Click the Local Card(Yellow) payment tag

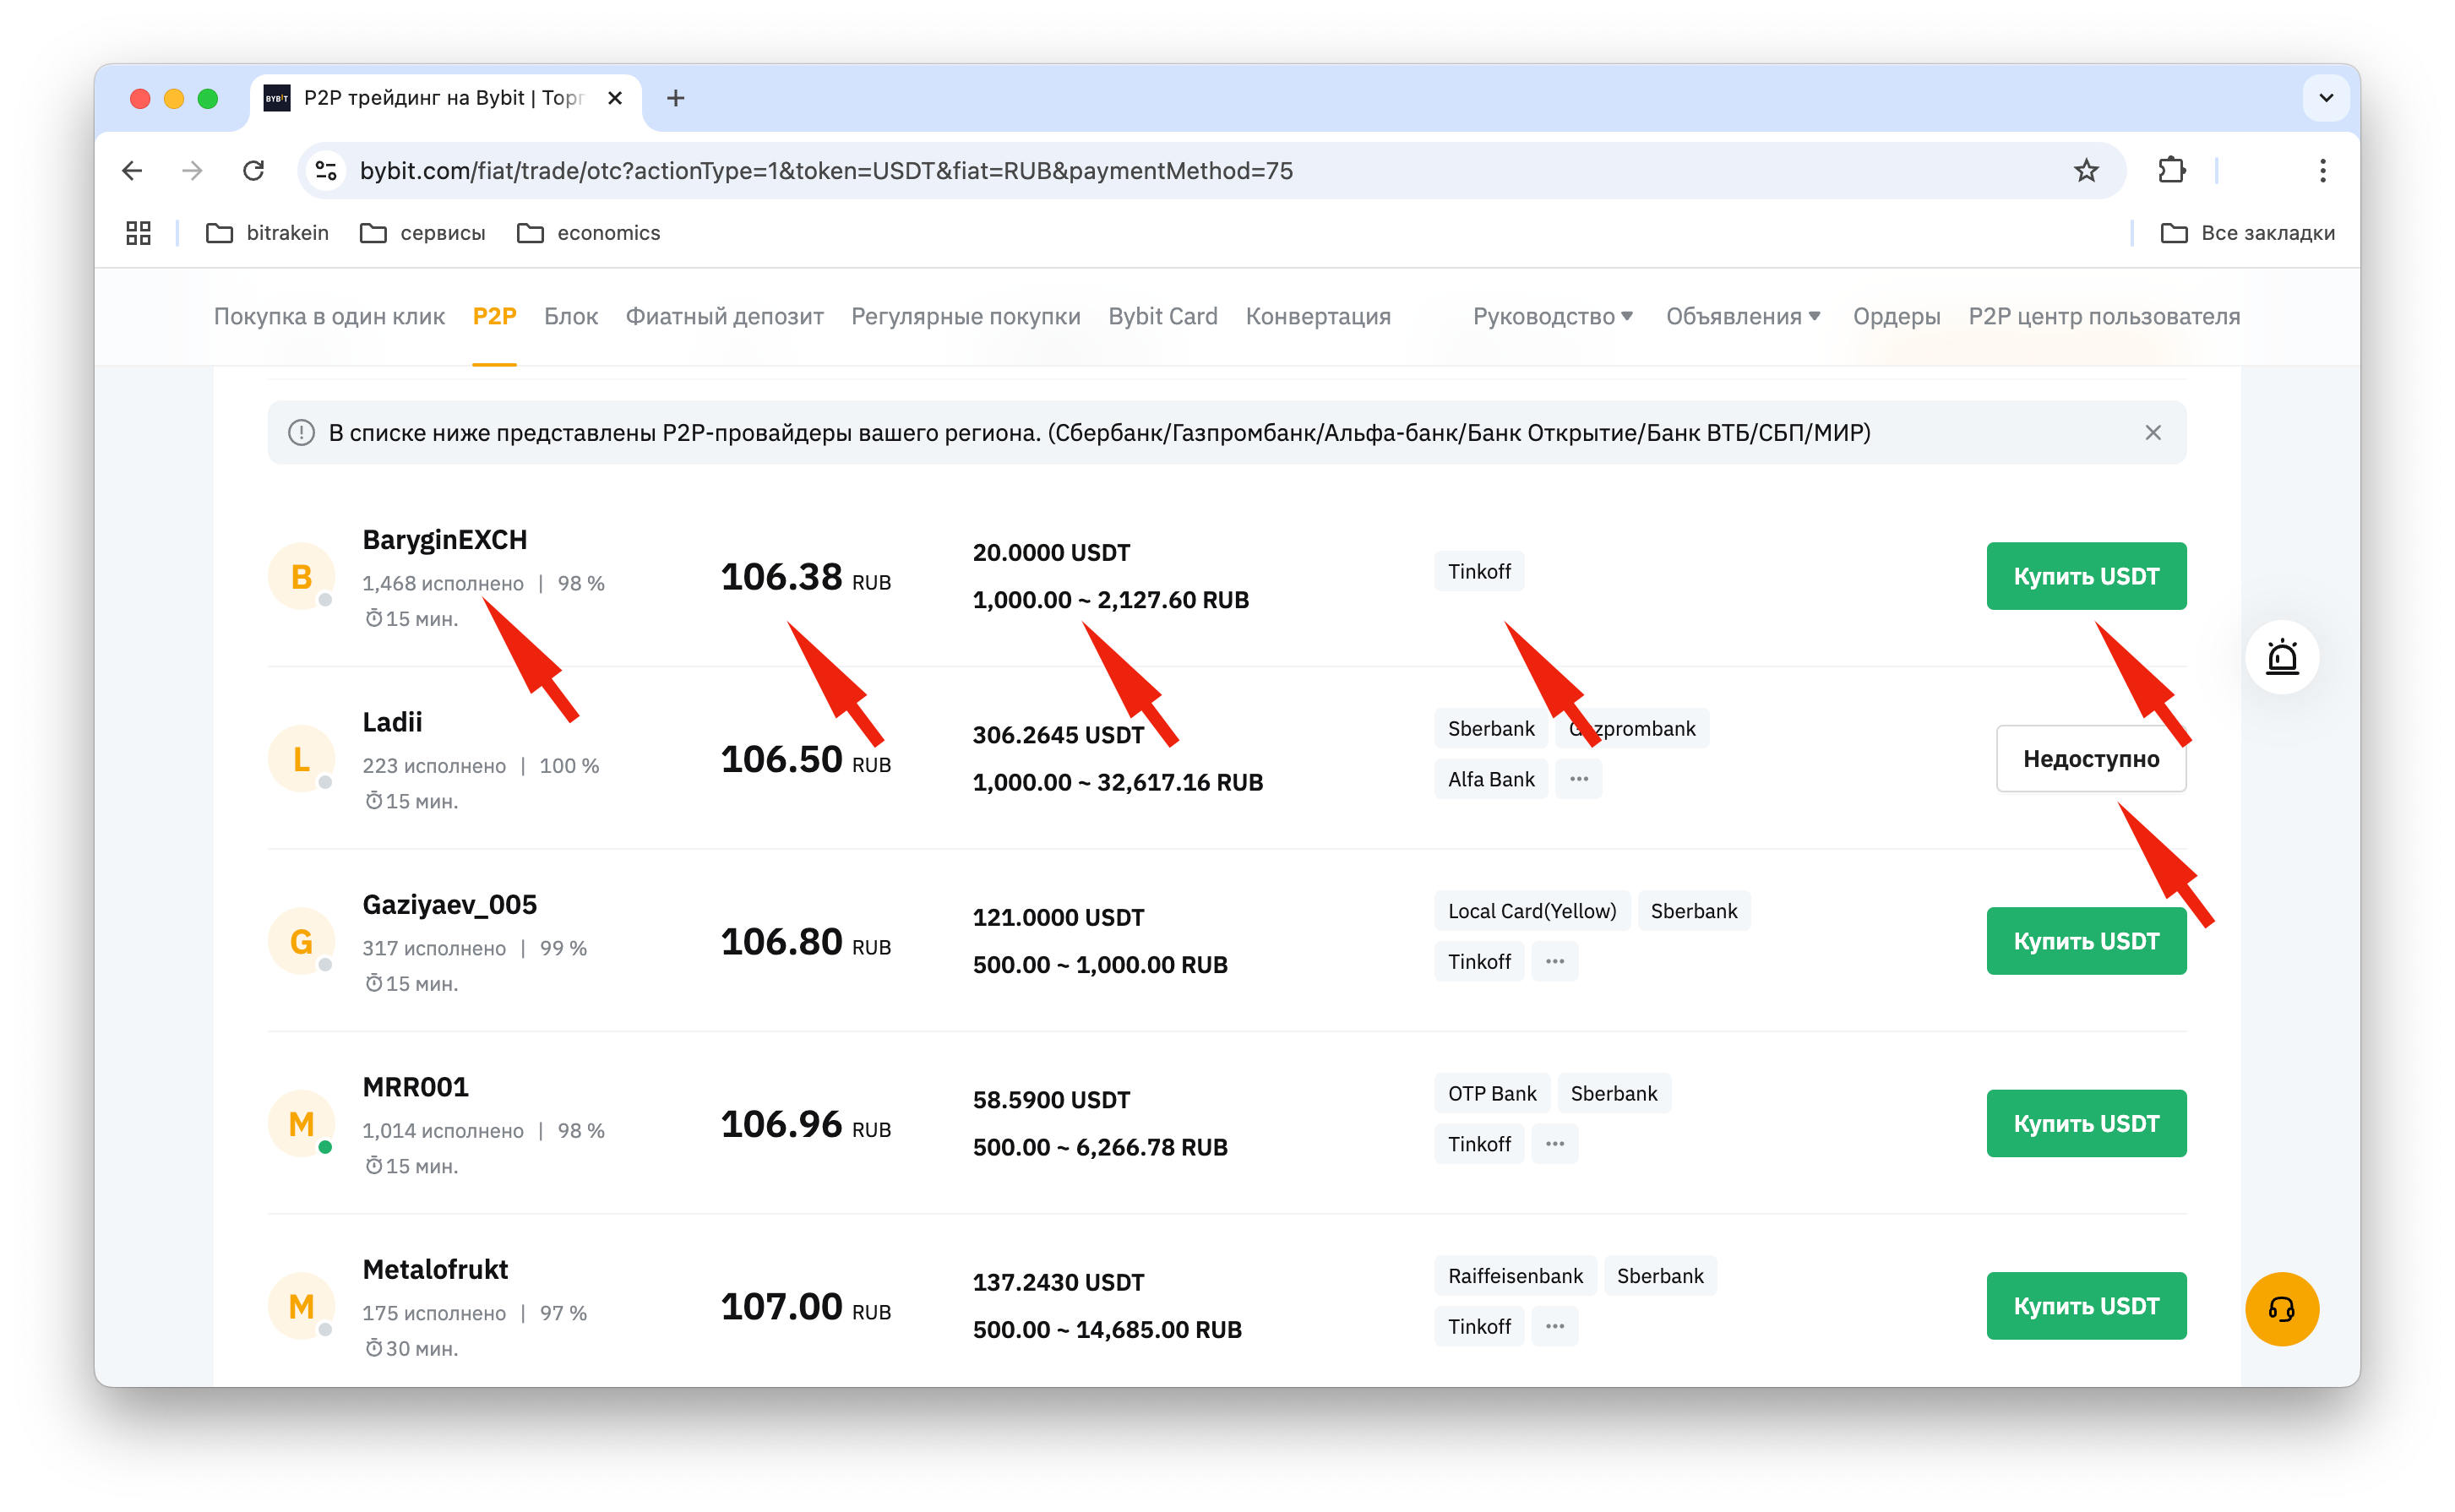1531,911
